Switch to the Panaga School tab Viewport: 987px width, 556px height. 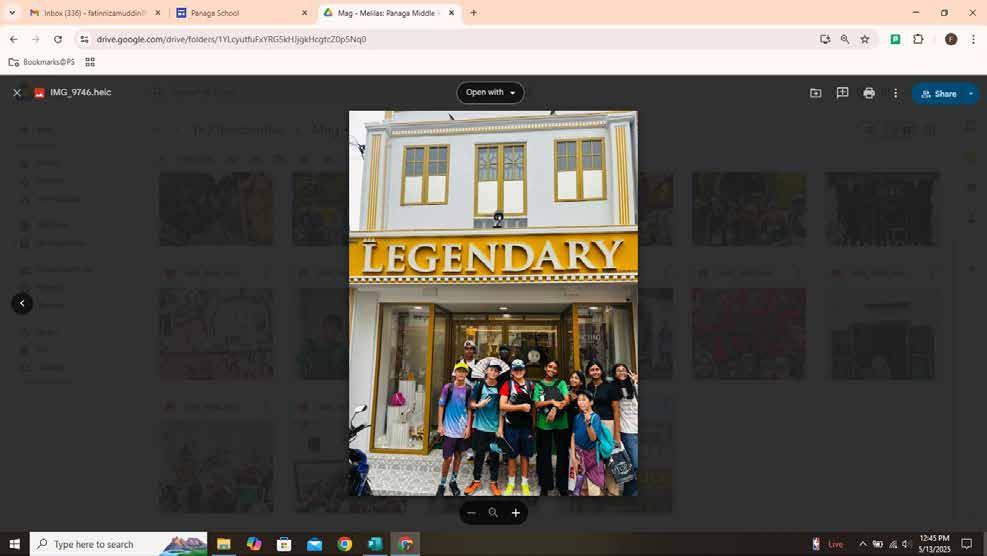coord(242,13)
